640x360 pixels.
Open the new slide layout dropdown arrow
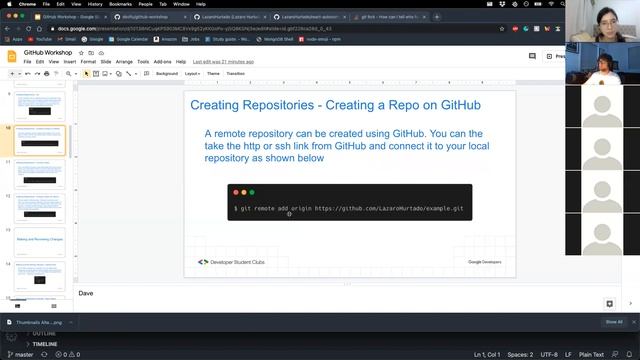(x=19, y=74)
